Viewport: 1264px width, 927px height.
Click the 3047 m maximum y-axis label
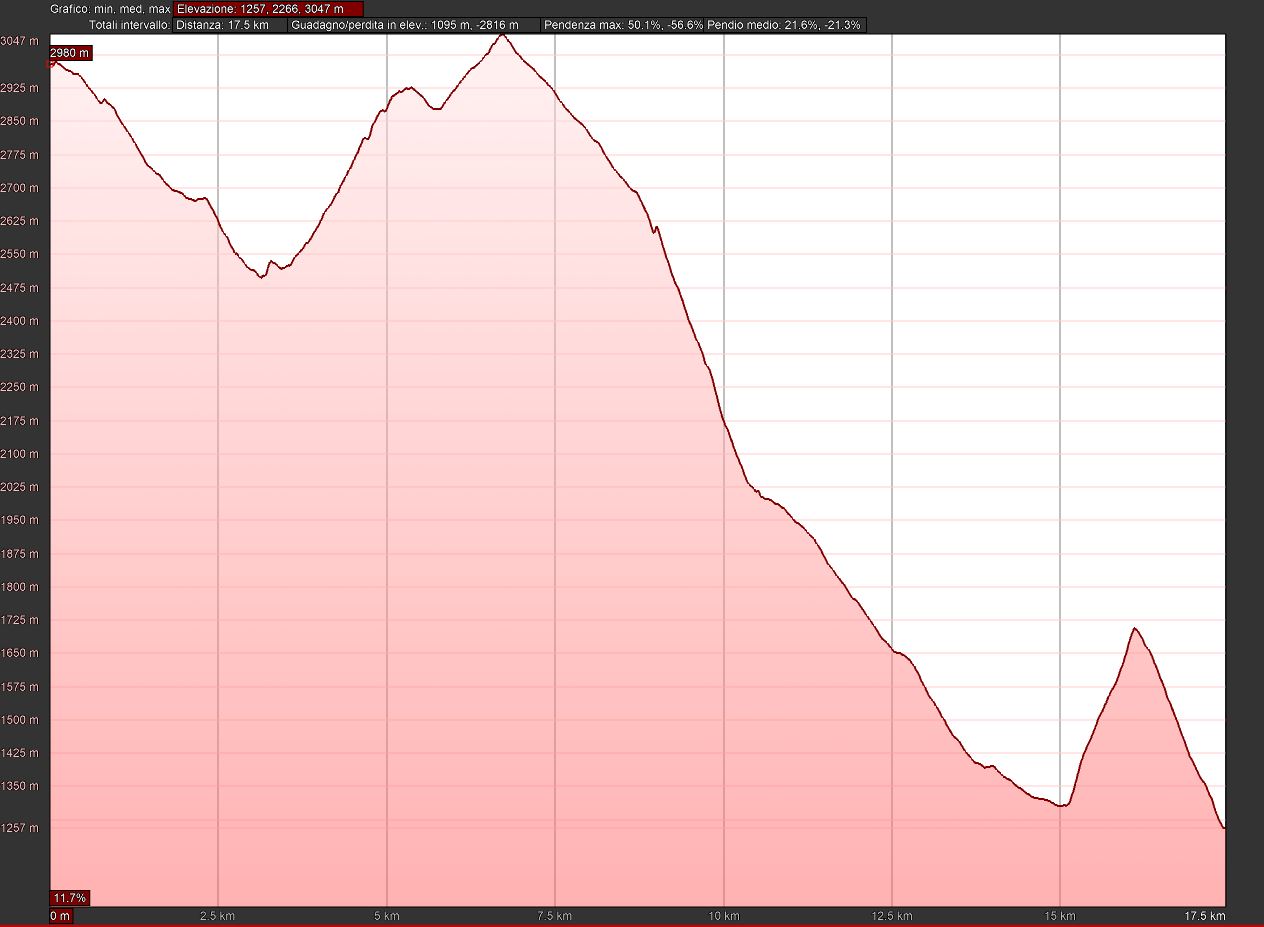(x=20, y=41)
